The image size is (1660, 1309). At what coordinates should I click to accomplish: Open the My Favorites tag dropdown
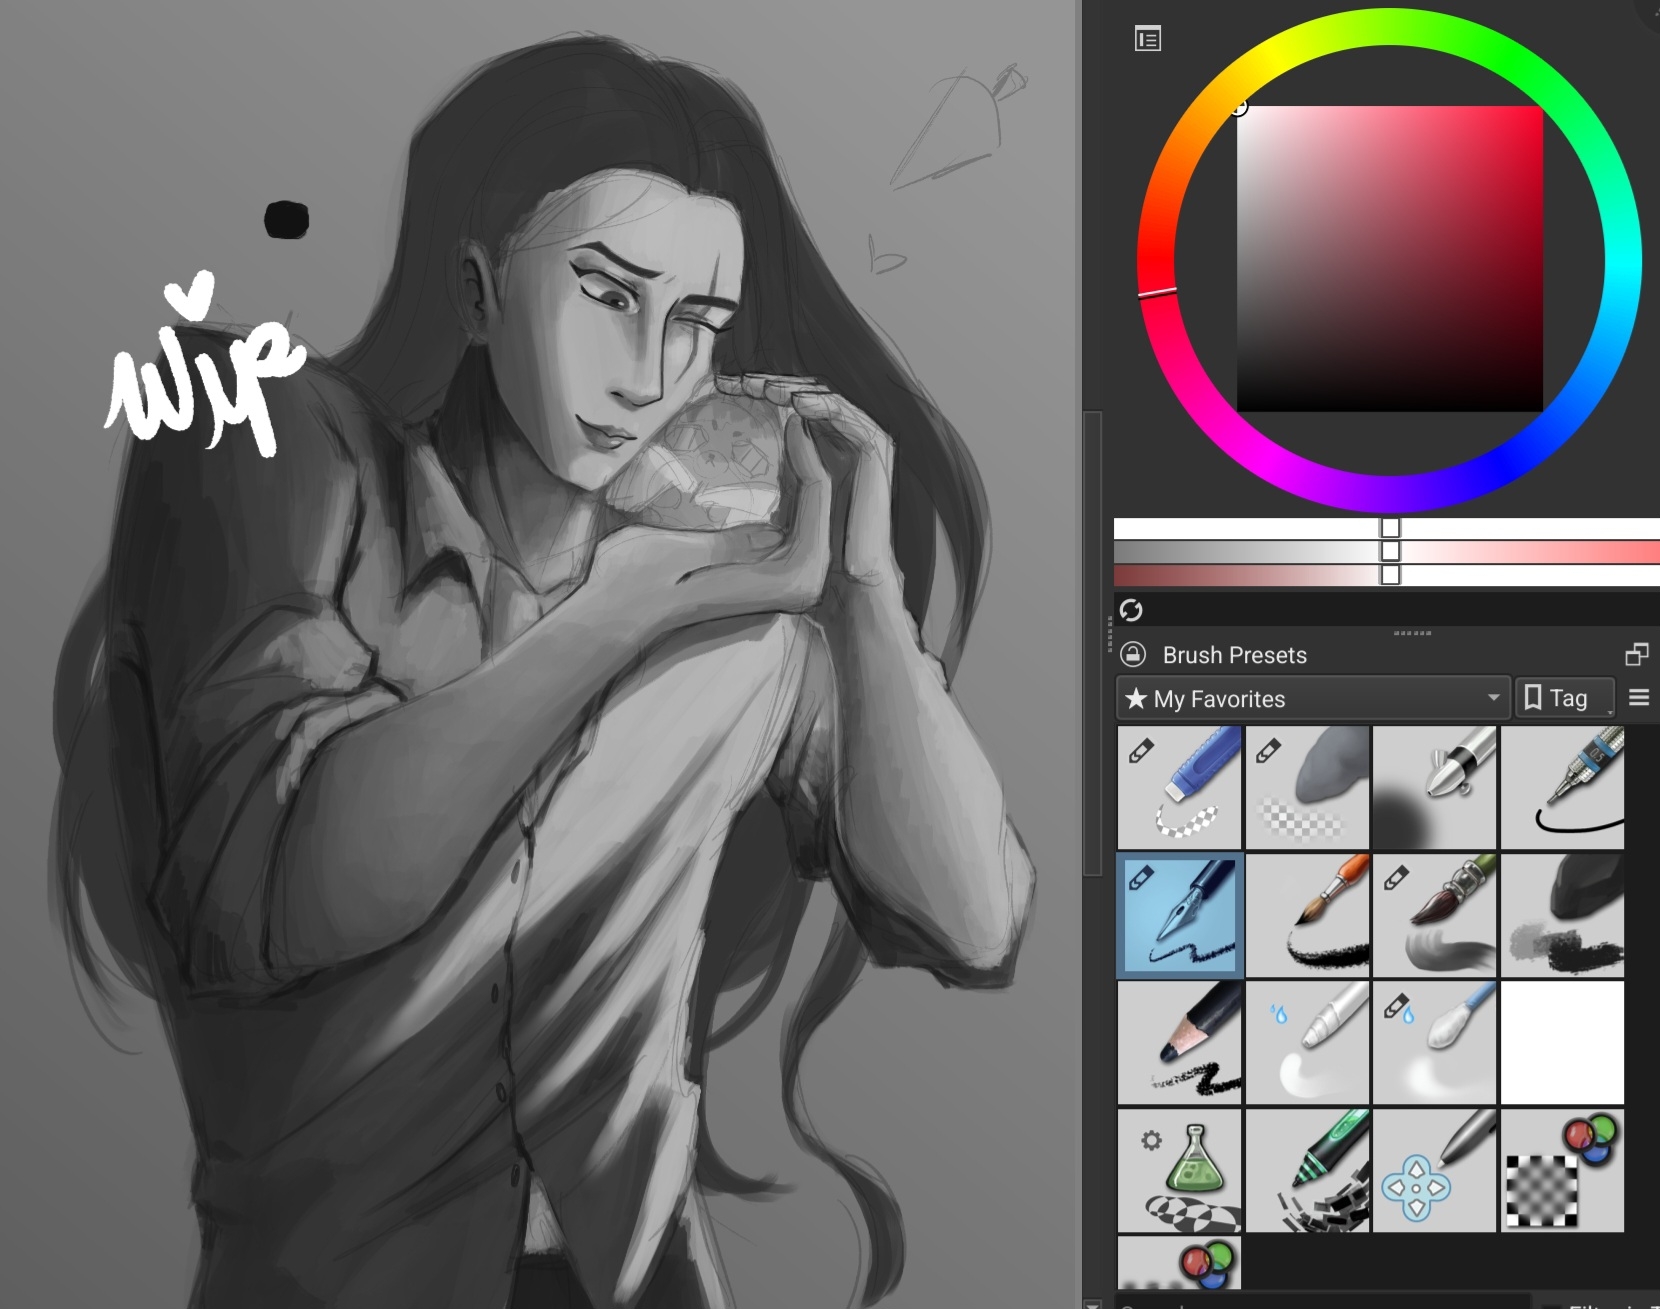coord(1311,698)
